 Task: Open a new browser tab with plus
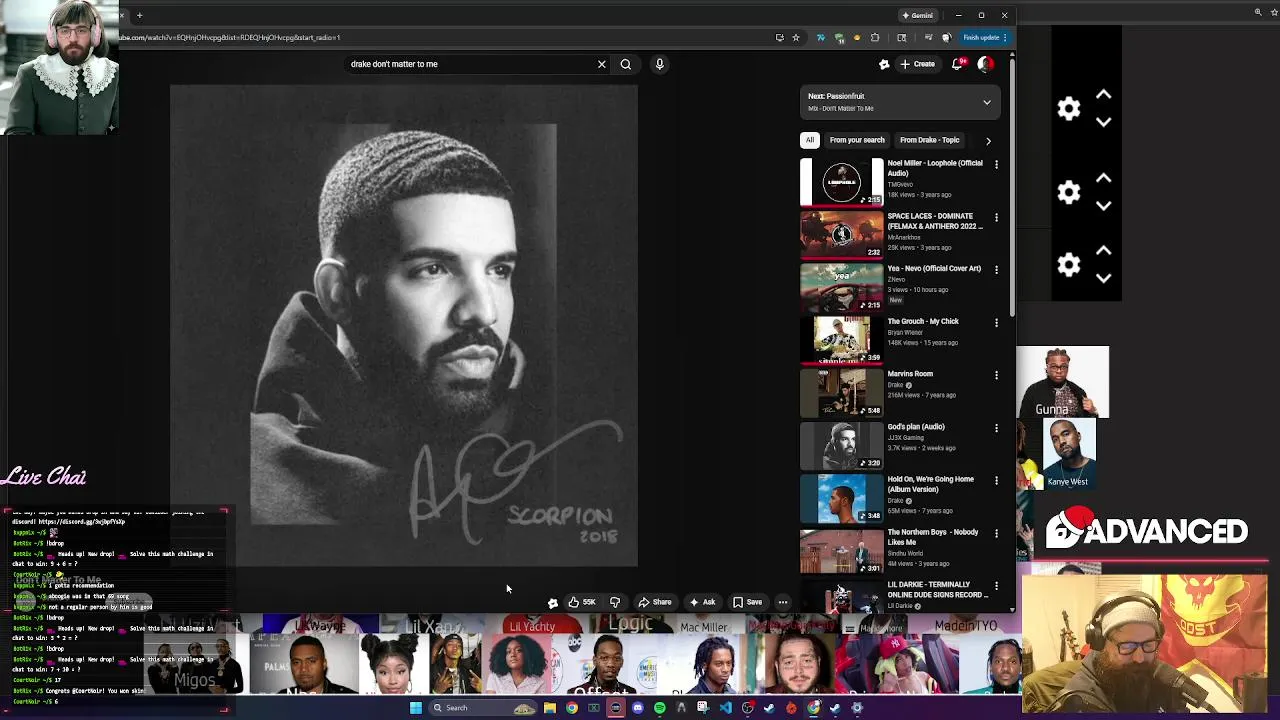tap(140, 15)
